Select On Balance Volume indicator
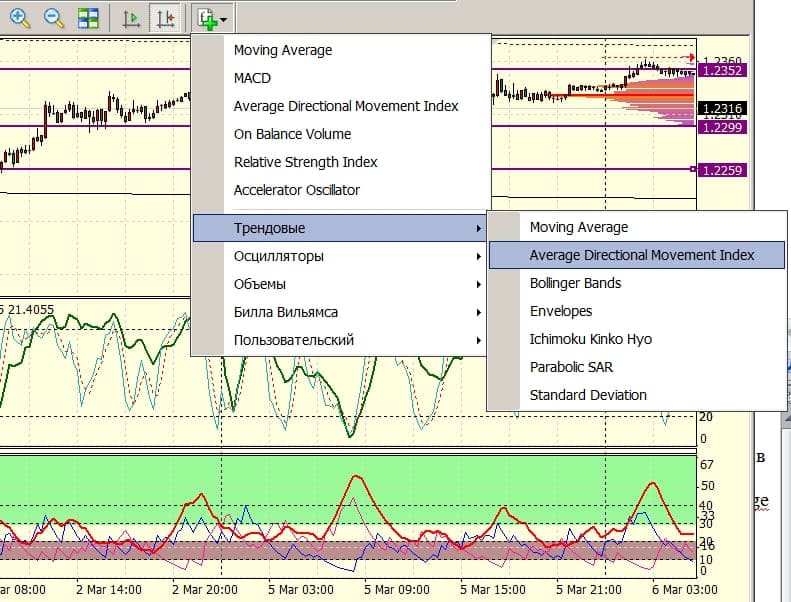Image resolution: width=791 pixels, height=602 pixels. point(341,134)
